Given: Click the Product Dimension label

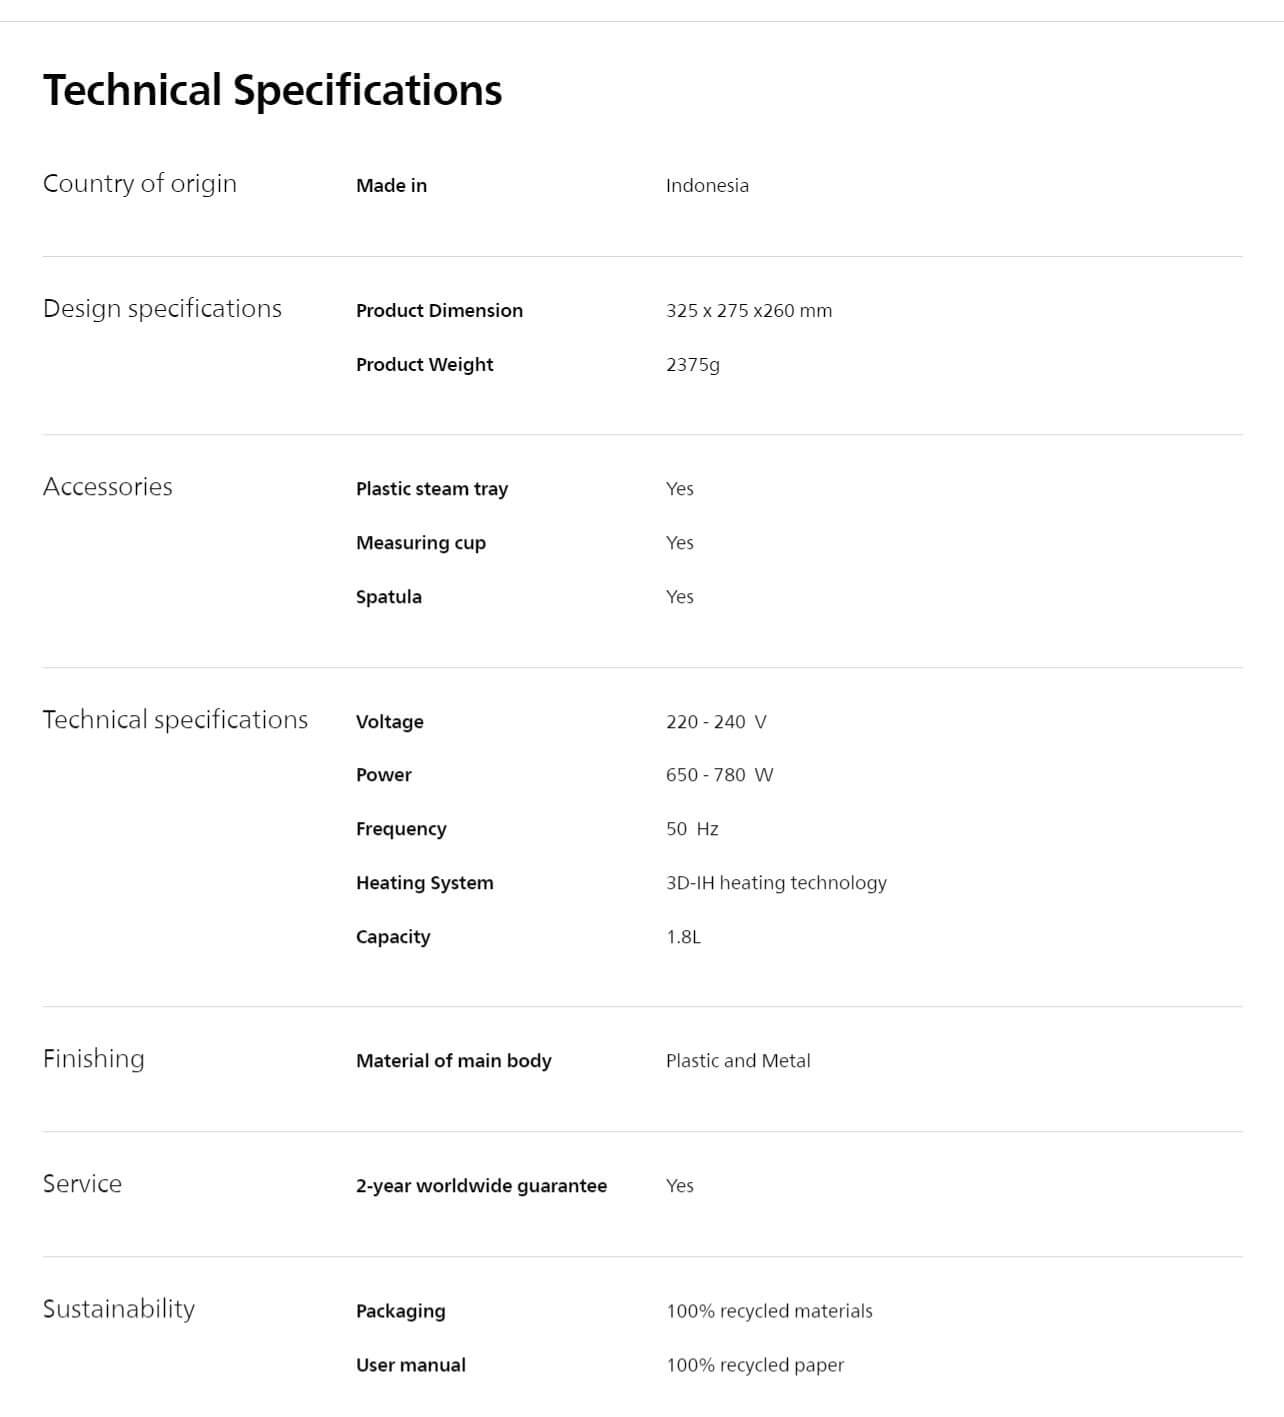Looking at the screenshot, I should [439, 311].
